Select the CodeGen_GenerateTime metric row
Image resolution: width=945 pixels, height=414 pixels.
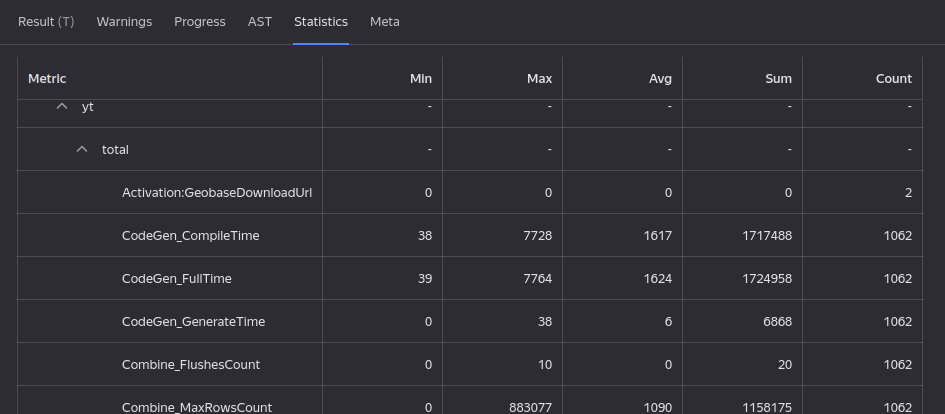coord(193,322)
